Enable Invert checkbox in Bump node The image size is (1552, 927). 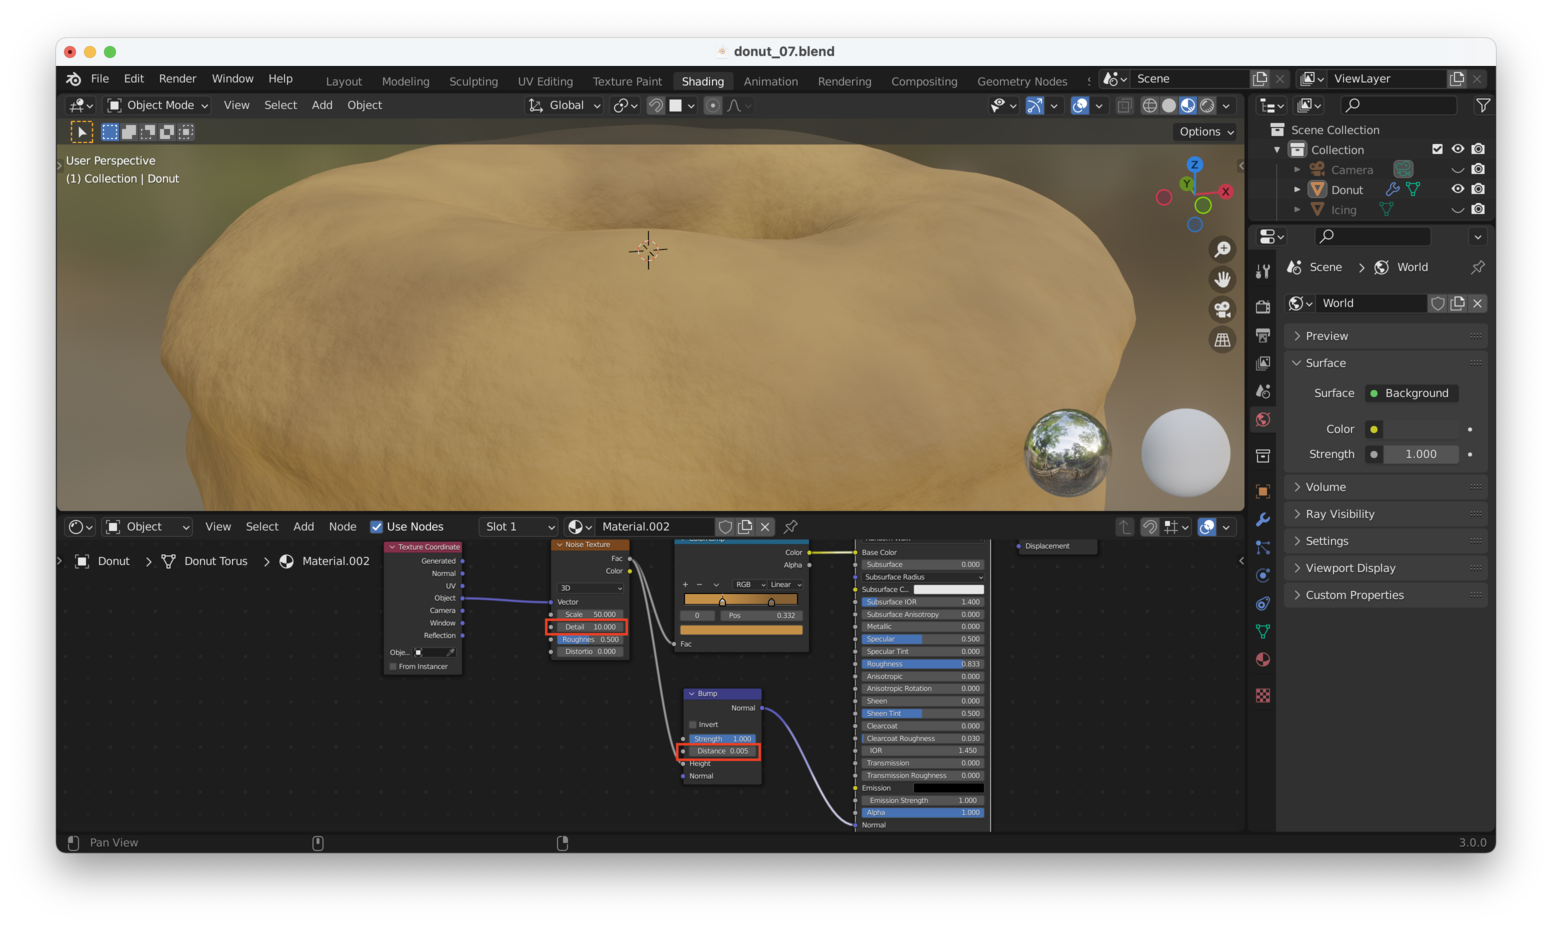tap(692, 725)
